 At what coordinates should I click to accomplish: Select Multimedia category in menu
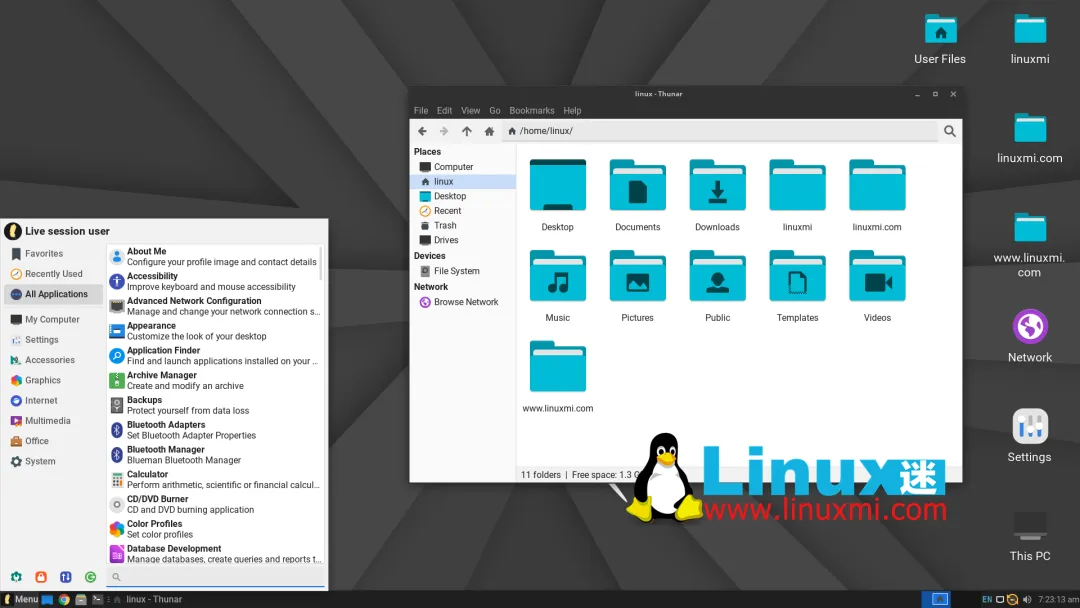(x=54, y=421)
